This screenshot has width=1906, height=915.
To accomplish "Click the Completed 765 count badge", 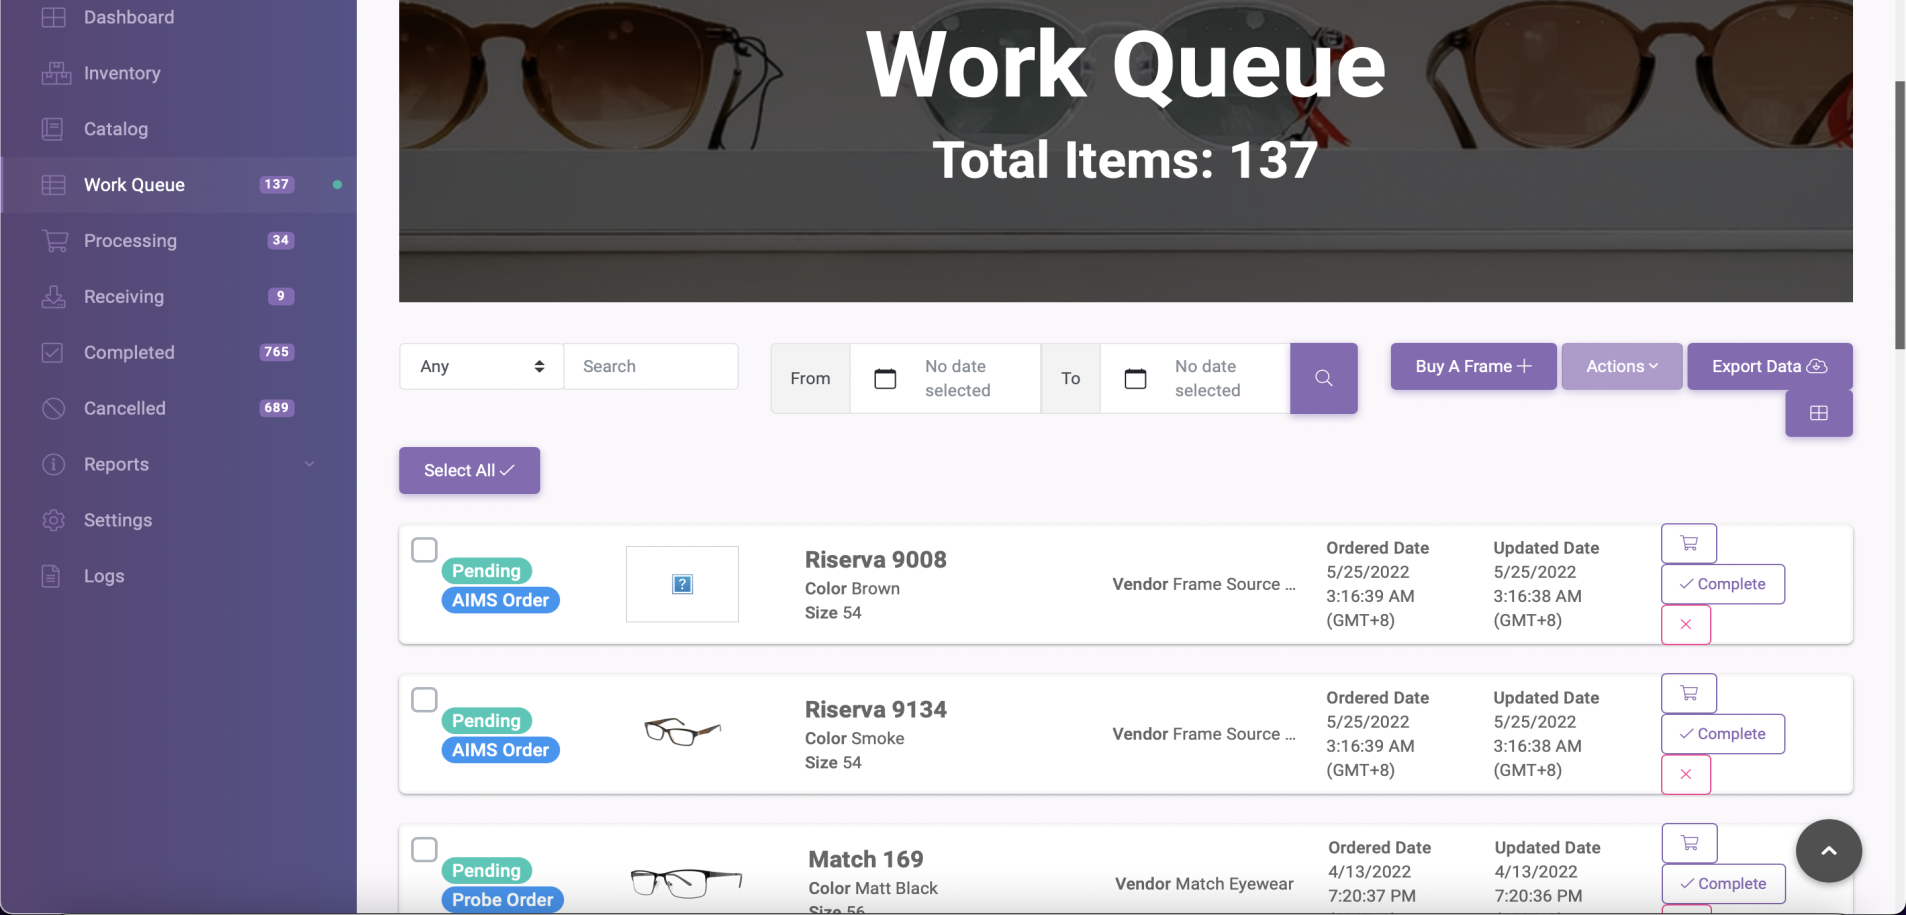I will click(277, 352).
